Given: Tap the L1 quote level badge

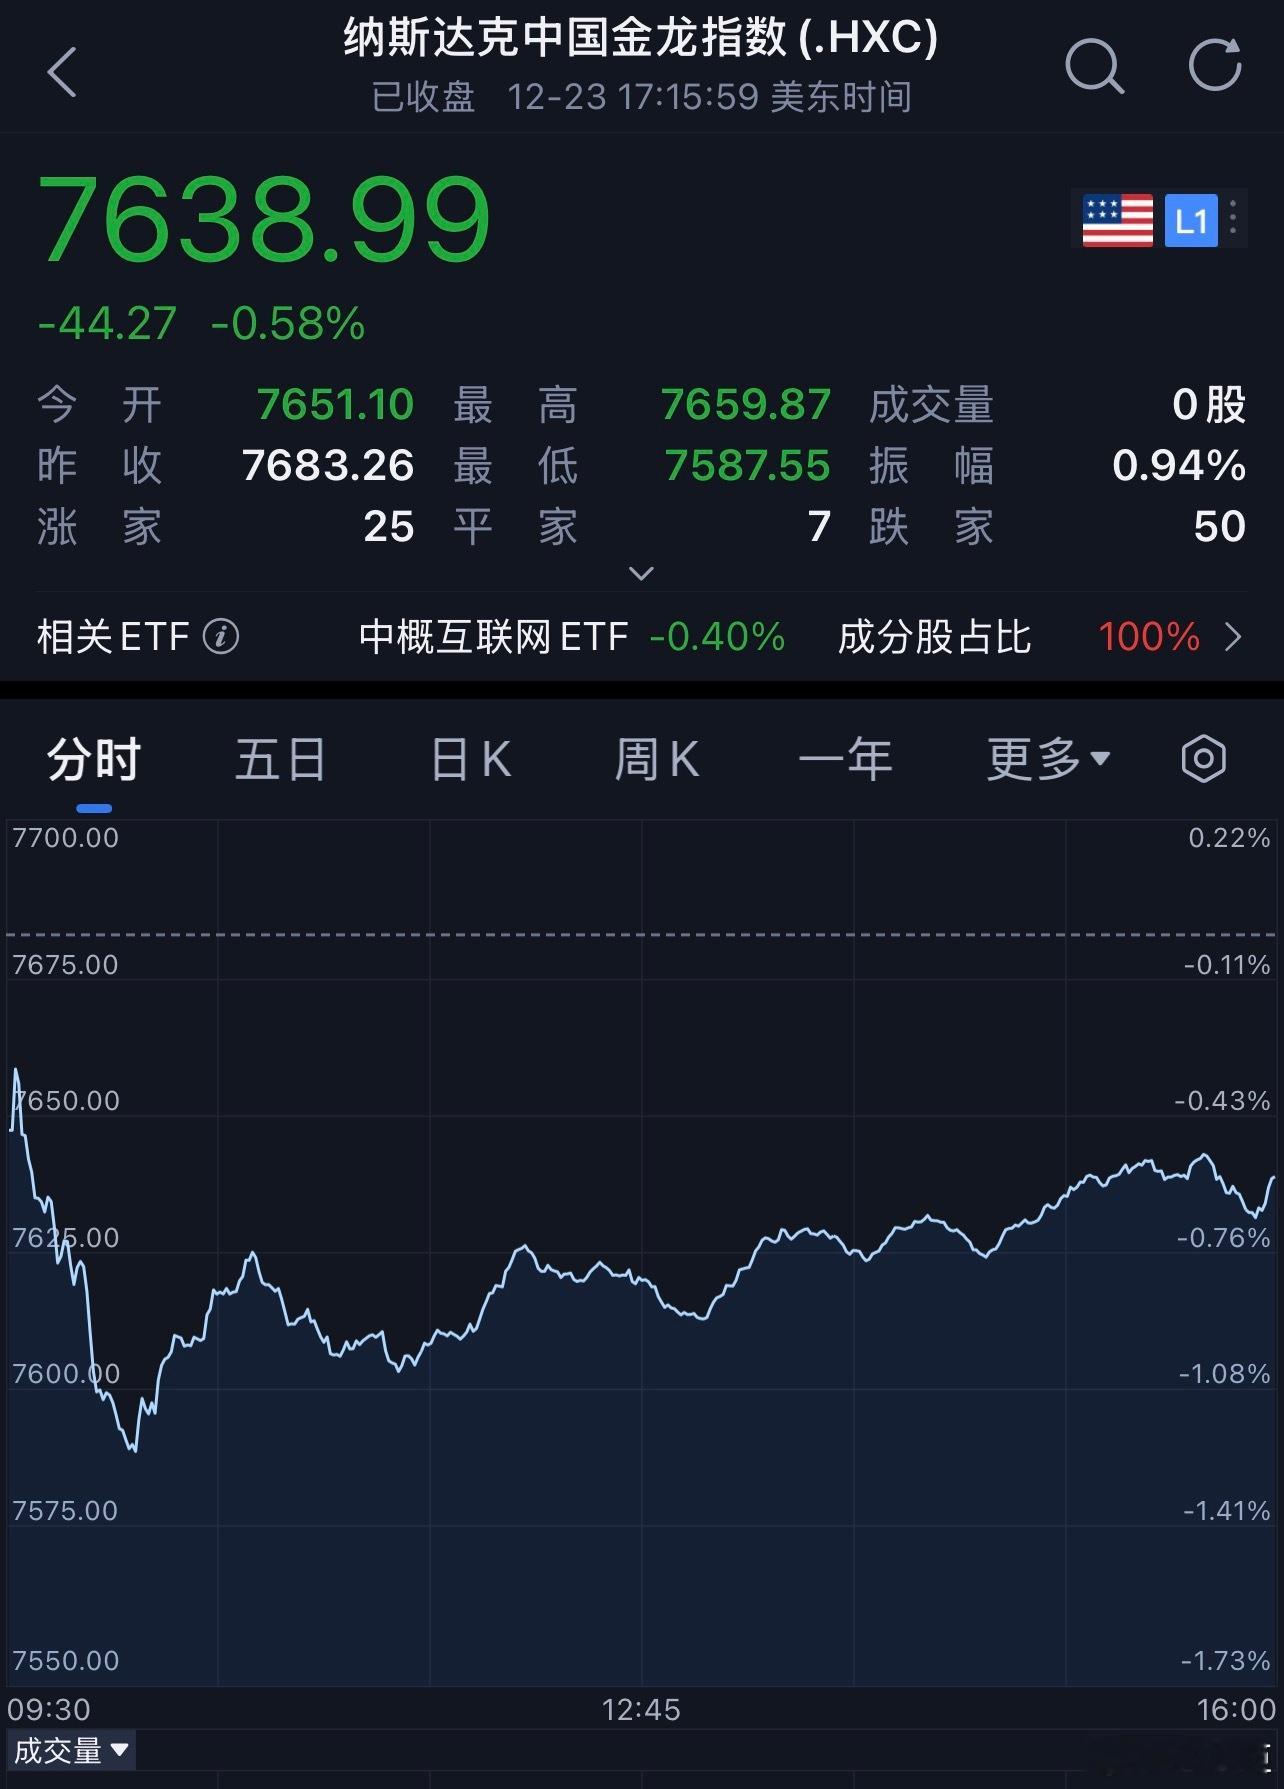Looking at the screenshot, I should (x=1191, y=220).
